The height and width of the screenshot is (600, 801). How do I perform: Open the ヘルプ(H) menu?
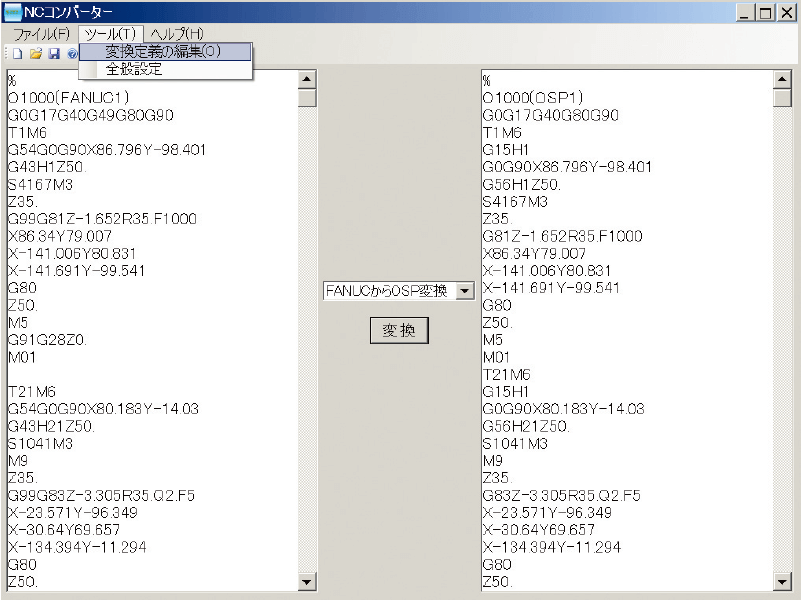tap(176, 31)
